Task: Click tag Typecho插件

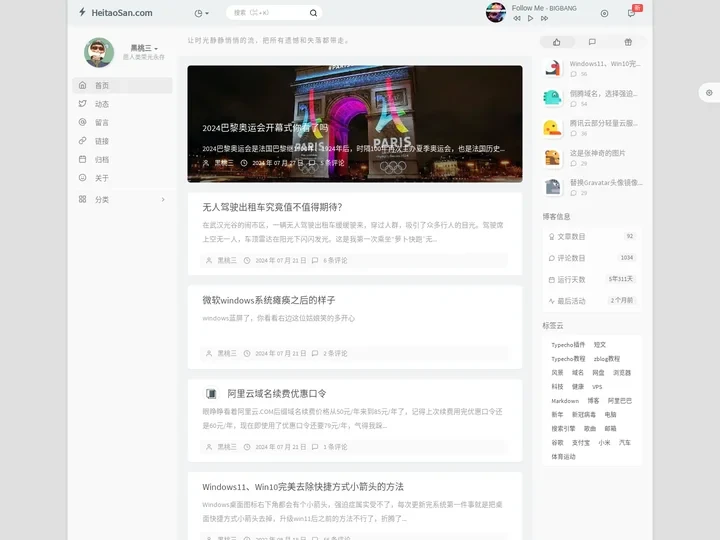Action: [x=568, y=345]
